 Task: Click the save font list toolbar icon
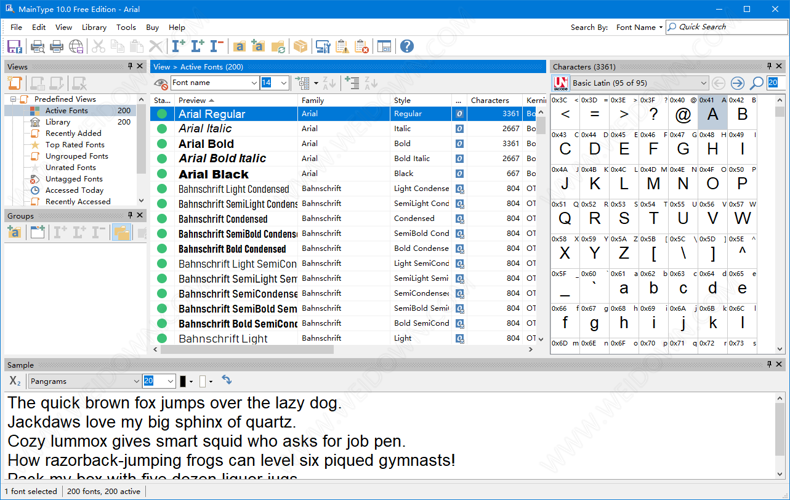pyautogui.click(x=14, y=46)
